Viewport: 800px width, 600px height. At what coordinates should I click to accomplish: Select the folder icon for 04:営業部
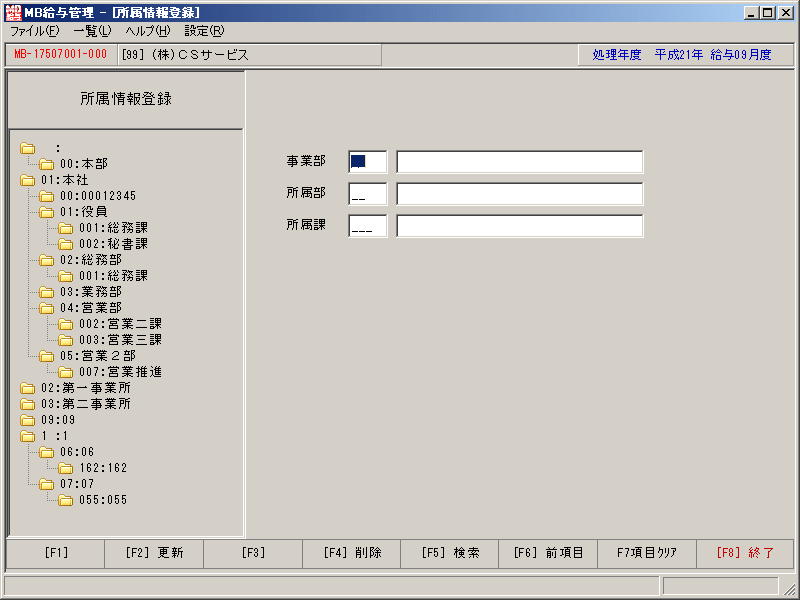tap(46, 308)
